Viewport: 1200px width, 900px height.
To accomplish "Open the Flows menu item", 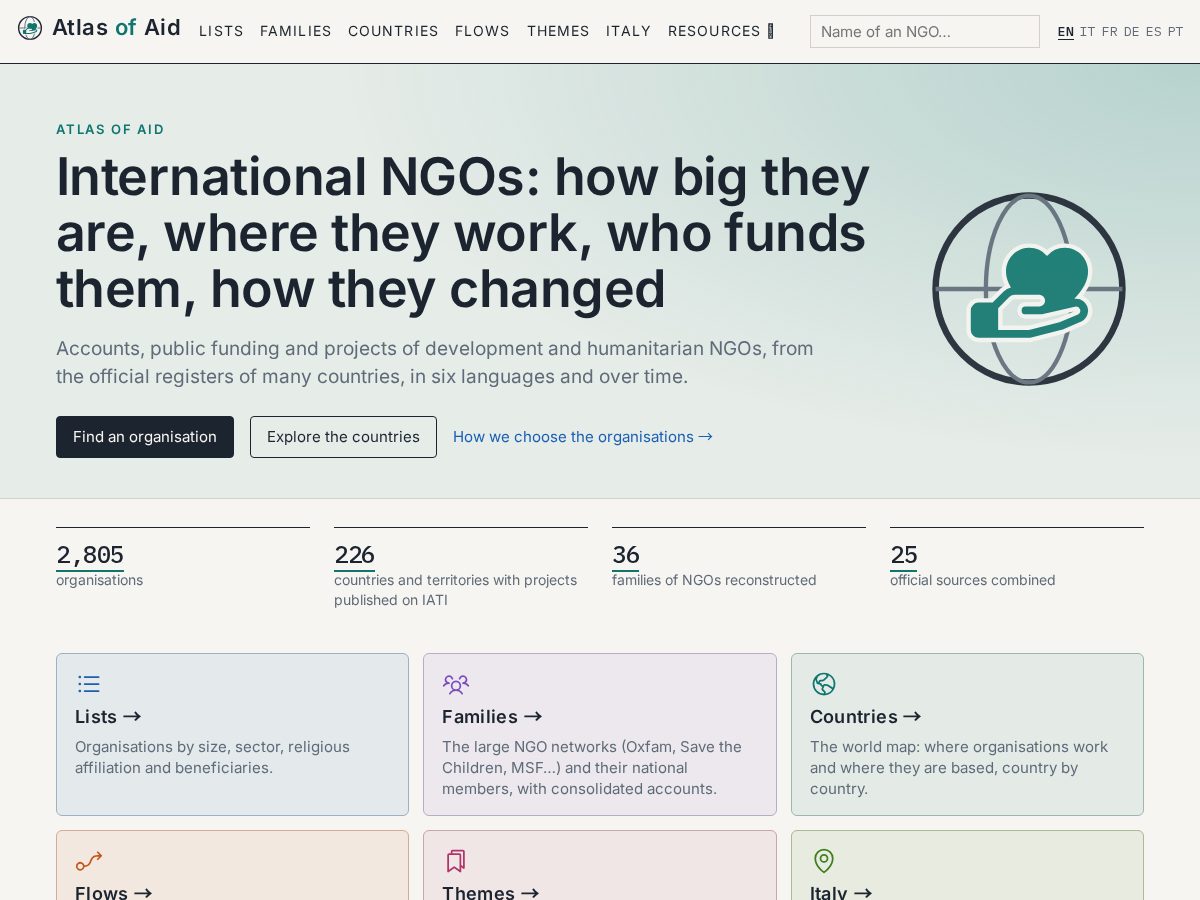I will (482, 31).
